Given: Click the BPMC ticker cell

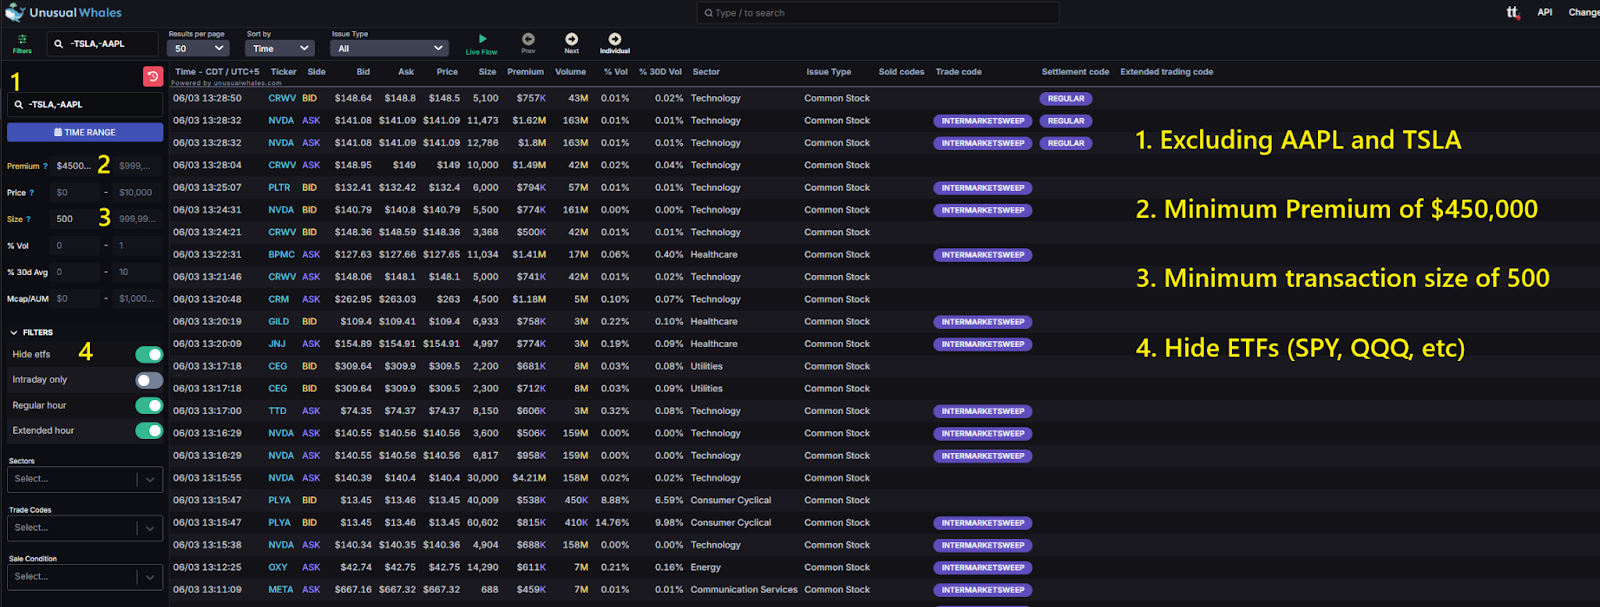Looking at the screenshot, I should point(281,255).
